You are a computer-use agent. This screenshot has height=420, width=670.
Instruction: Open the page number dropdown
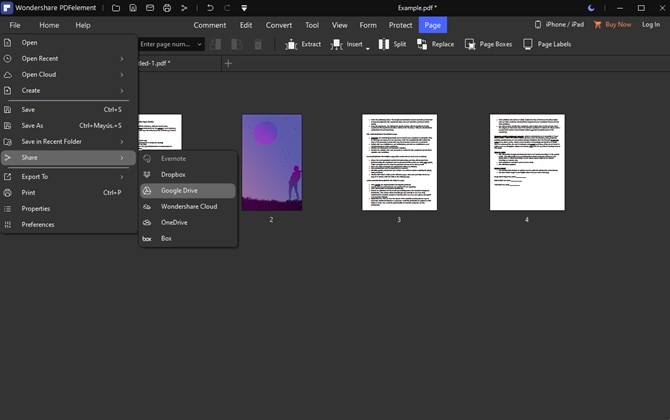click(199, 44)
